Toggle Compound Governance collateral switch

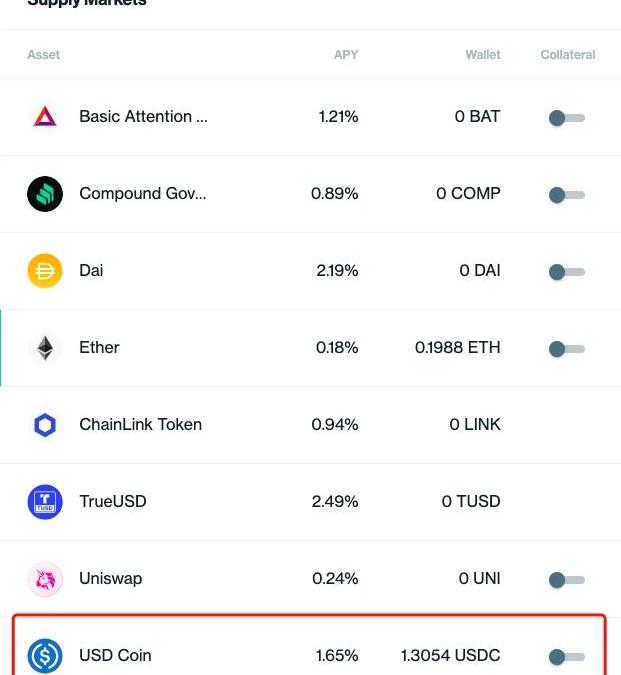coord(566,195)
